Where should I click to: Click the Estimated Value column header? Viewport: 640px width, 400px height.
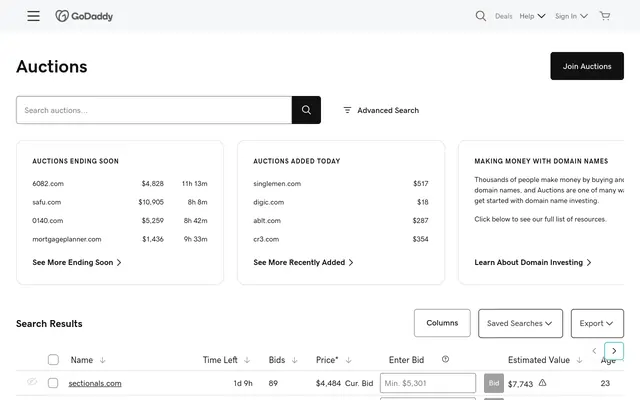pyautogui.click(x=539, y=360)
